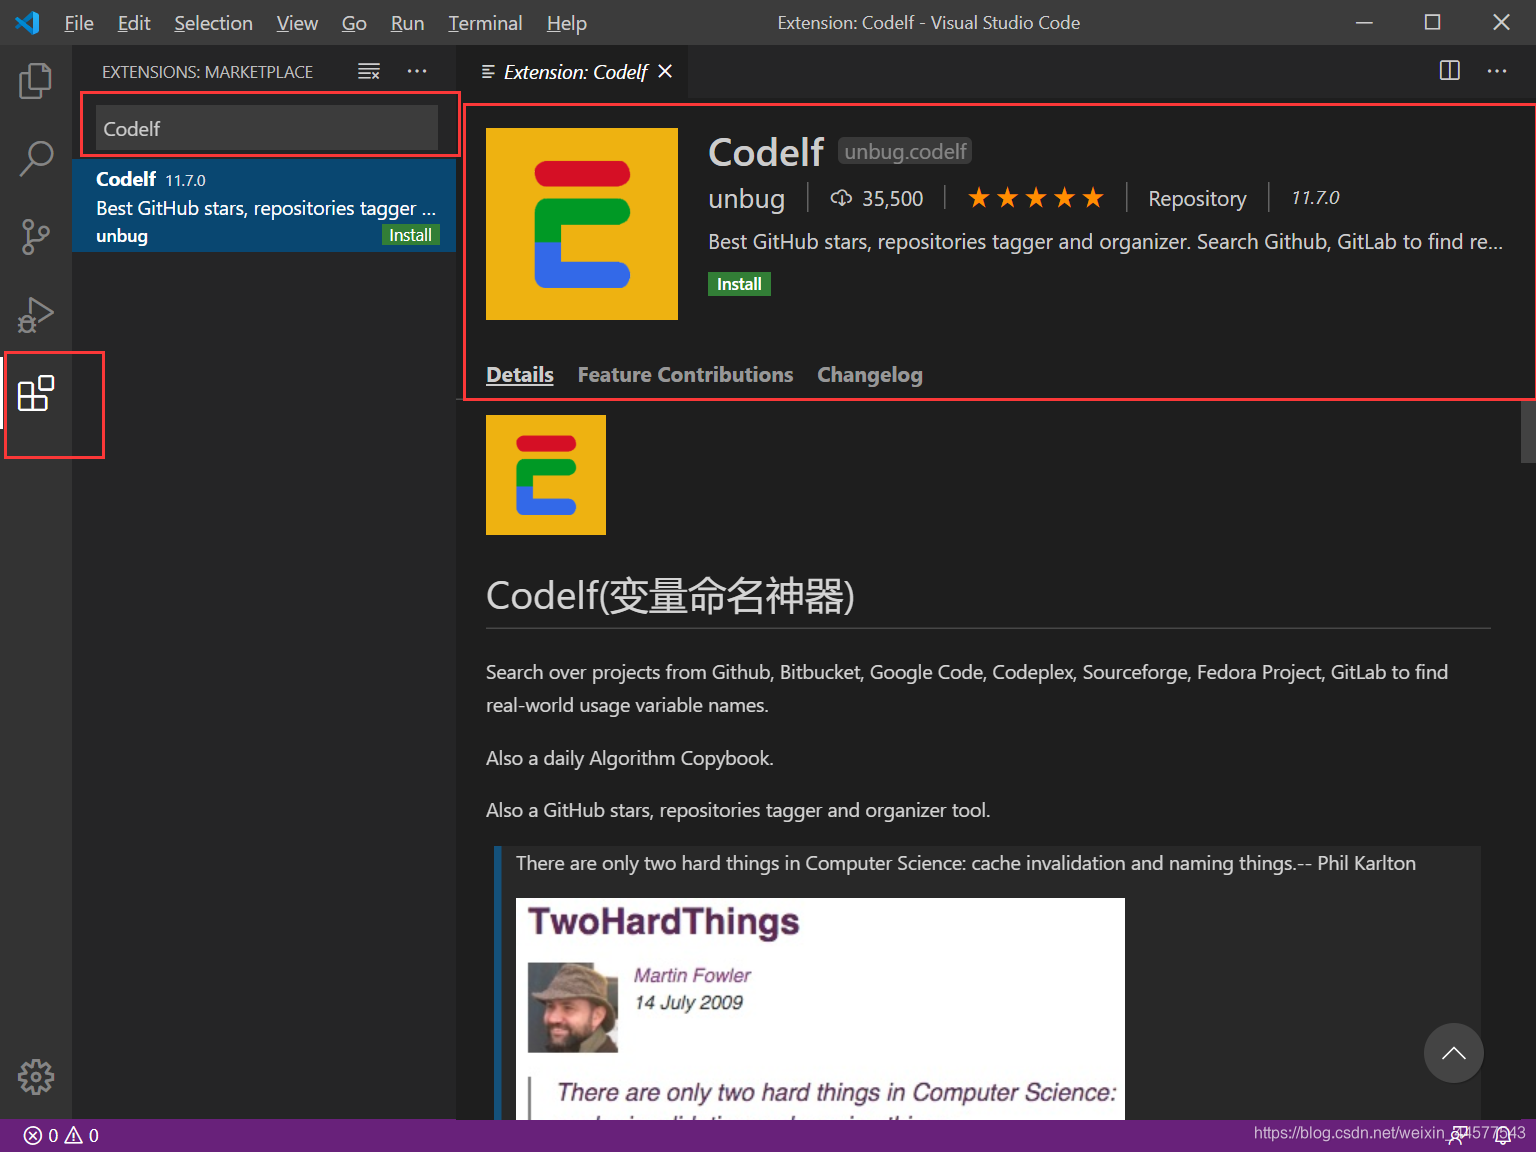
Task: Click the scroll-to-top arrow button
Action: [1454, 1053]
